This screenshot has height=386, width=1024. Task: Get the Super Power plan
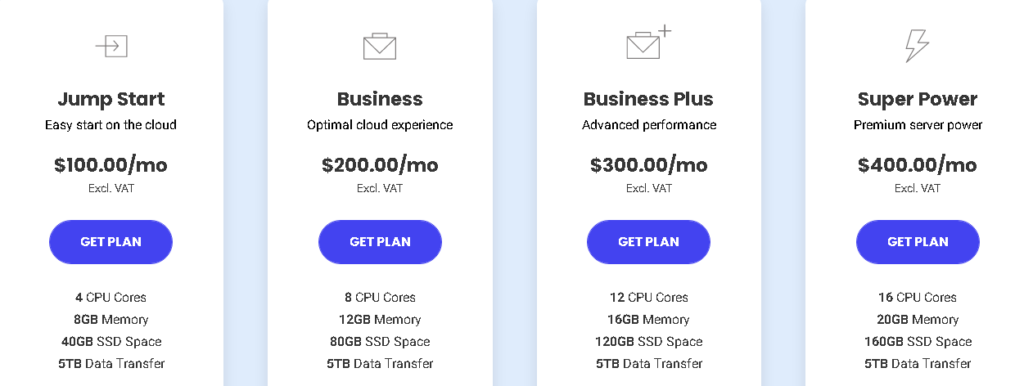click(x=918, y=242)
